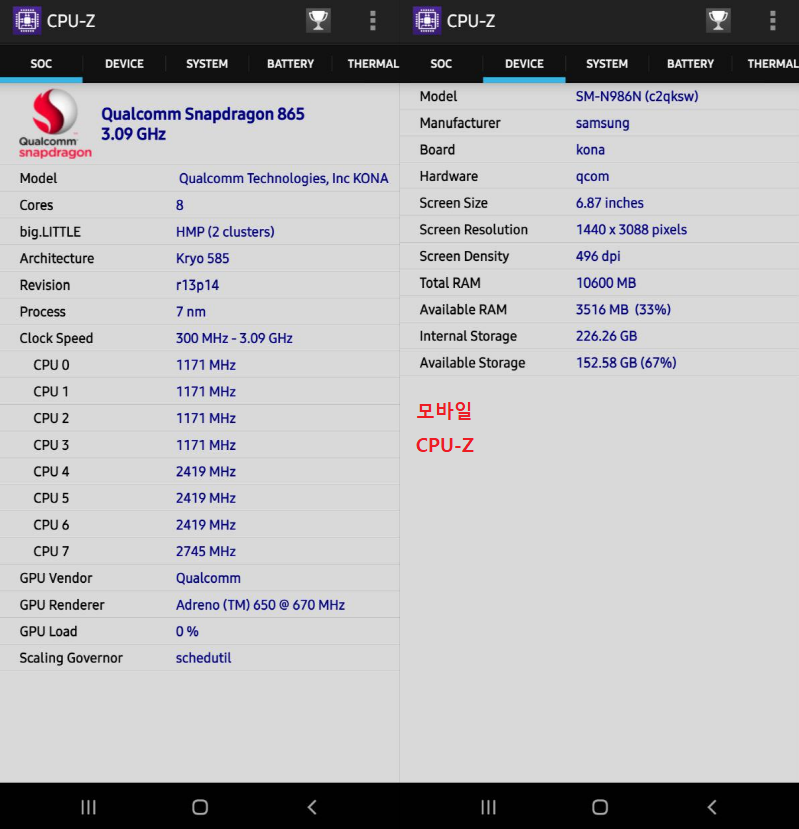Tap the Internal Storage value 226.26 GB
Screen dimensions: 799x829
607,336
